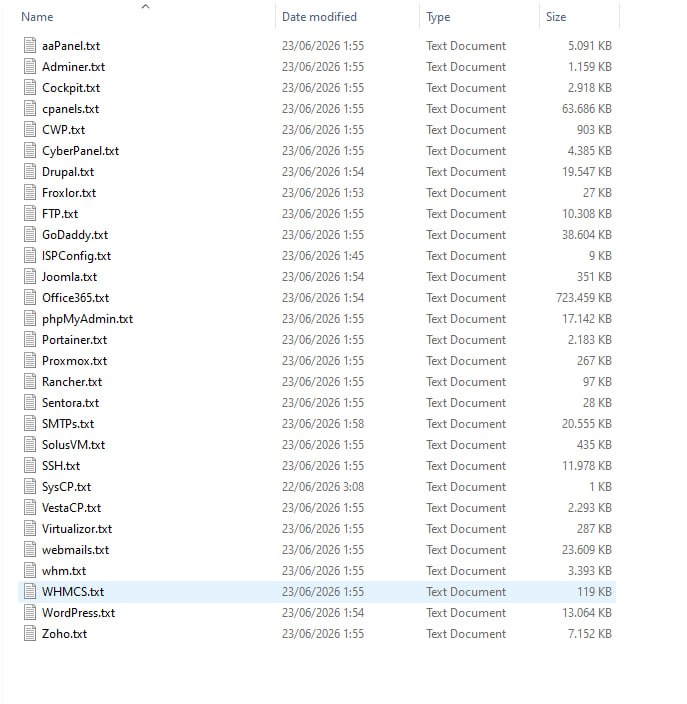Select the Office365.txt document icon
The width and height of the screenshot is (687, 704).
(30, 297)
